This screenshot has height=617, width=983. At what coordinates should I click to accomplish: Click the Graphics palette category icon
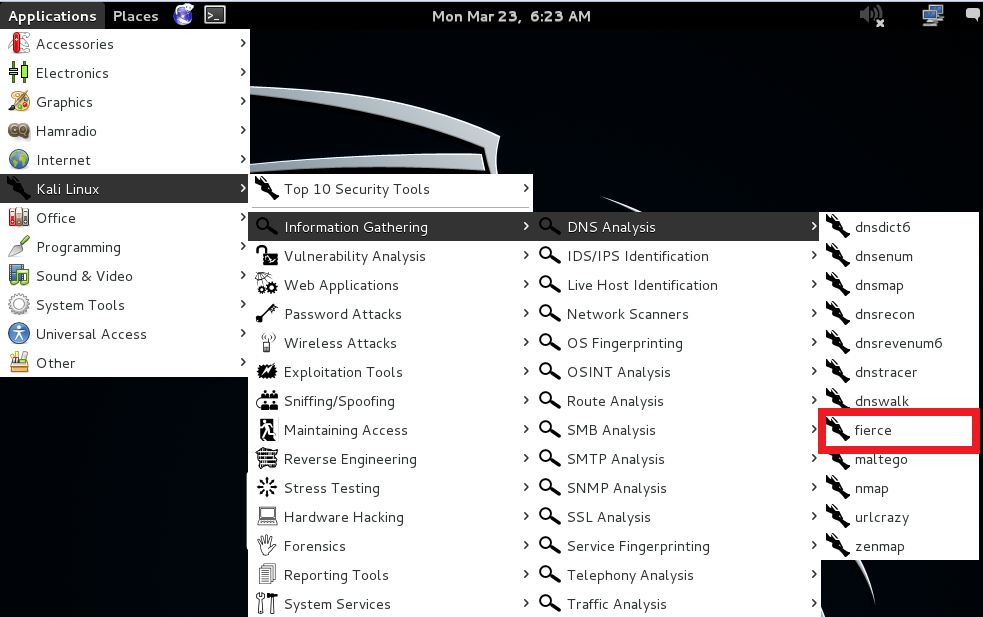click(20, 102)
